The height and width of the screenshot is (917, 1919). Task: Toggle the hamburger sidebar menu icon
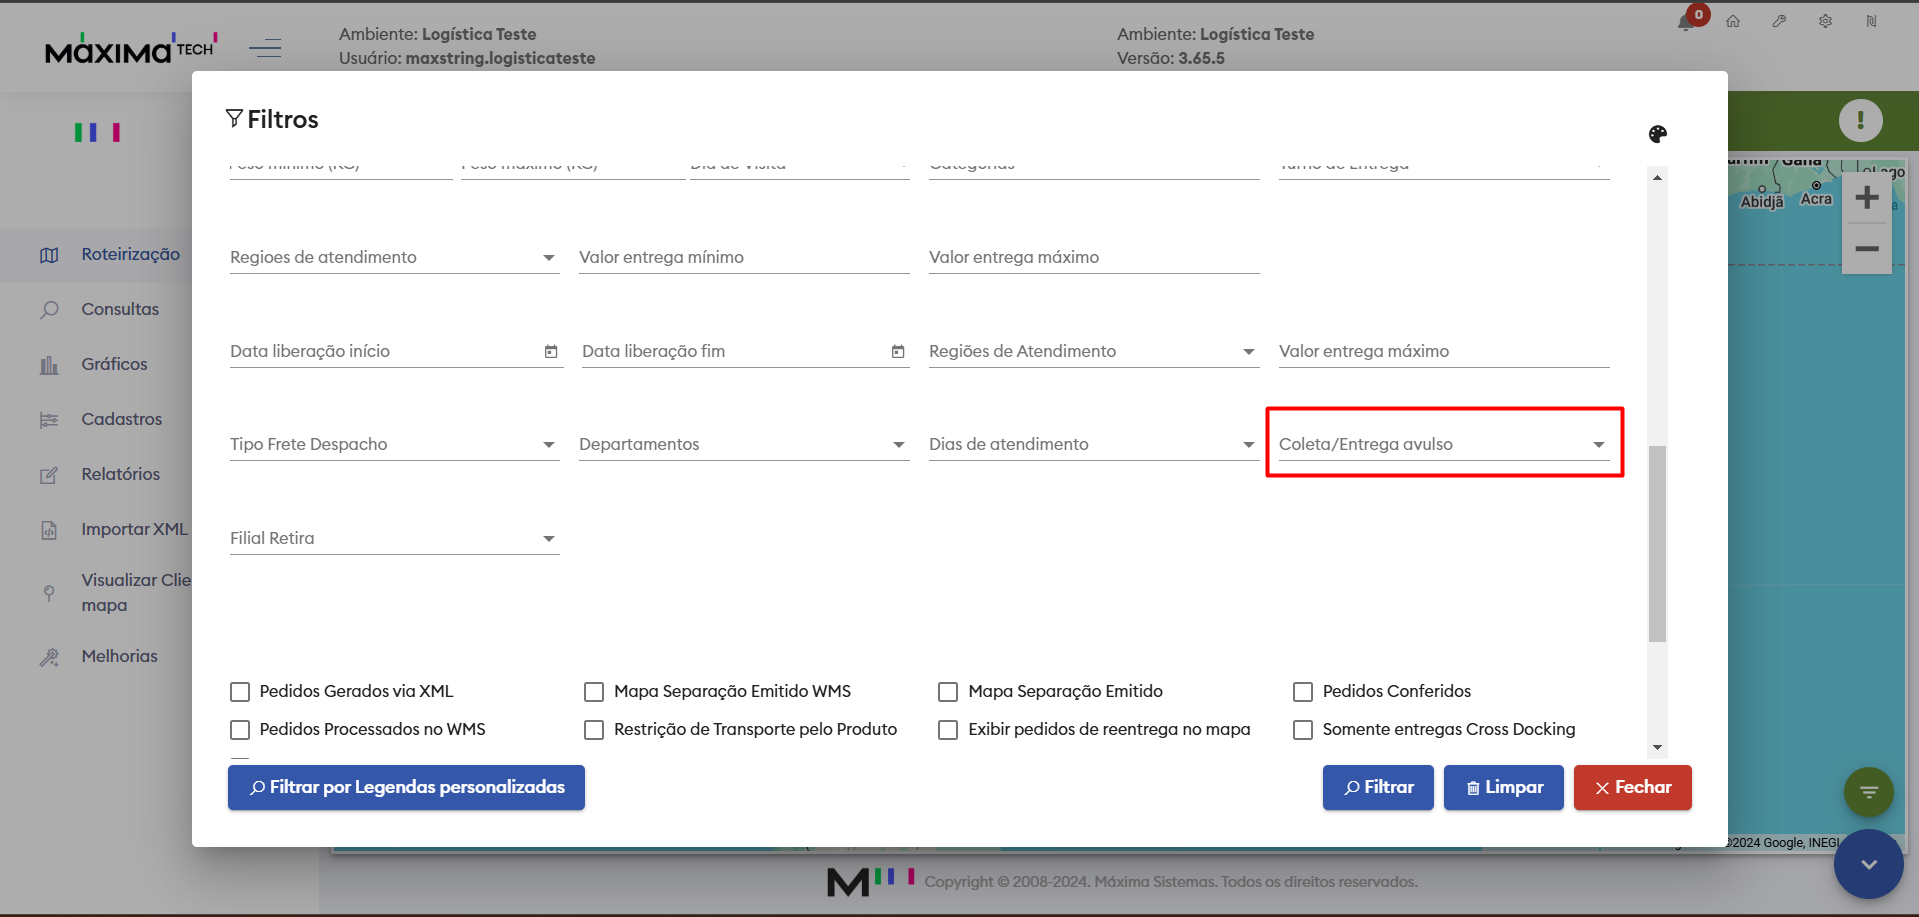click(x=265, y=47)
